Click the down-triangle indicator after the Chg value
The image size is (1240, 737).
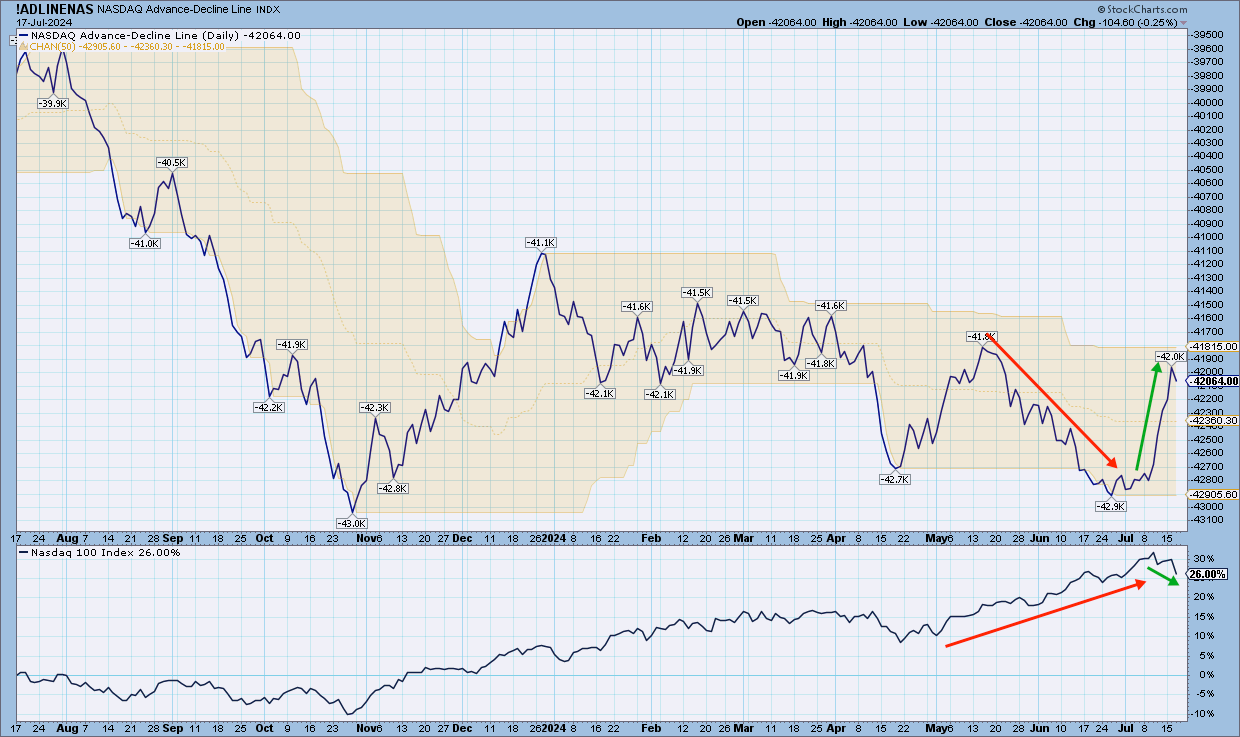(x=1183, y=22)
